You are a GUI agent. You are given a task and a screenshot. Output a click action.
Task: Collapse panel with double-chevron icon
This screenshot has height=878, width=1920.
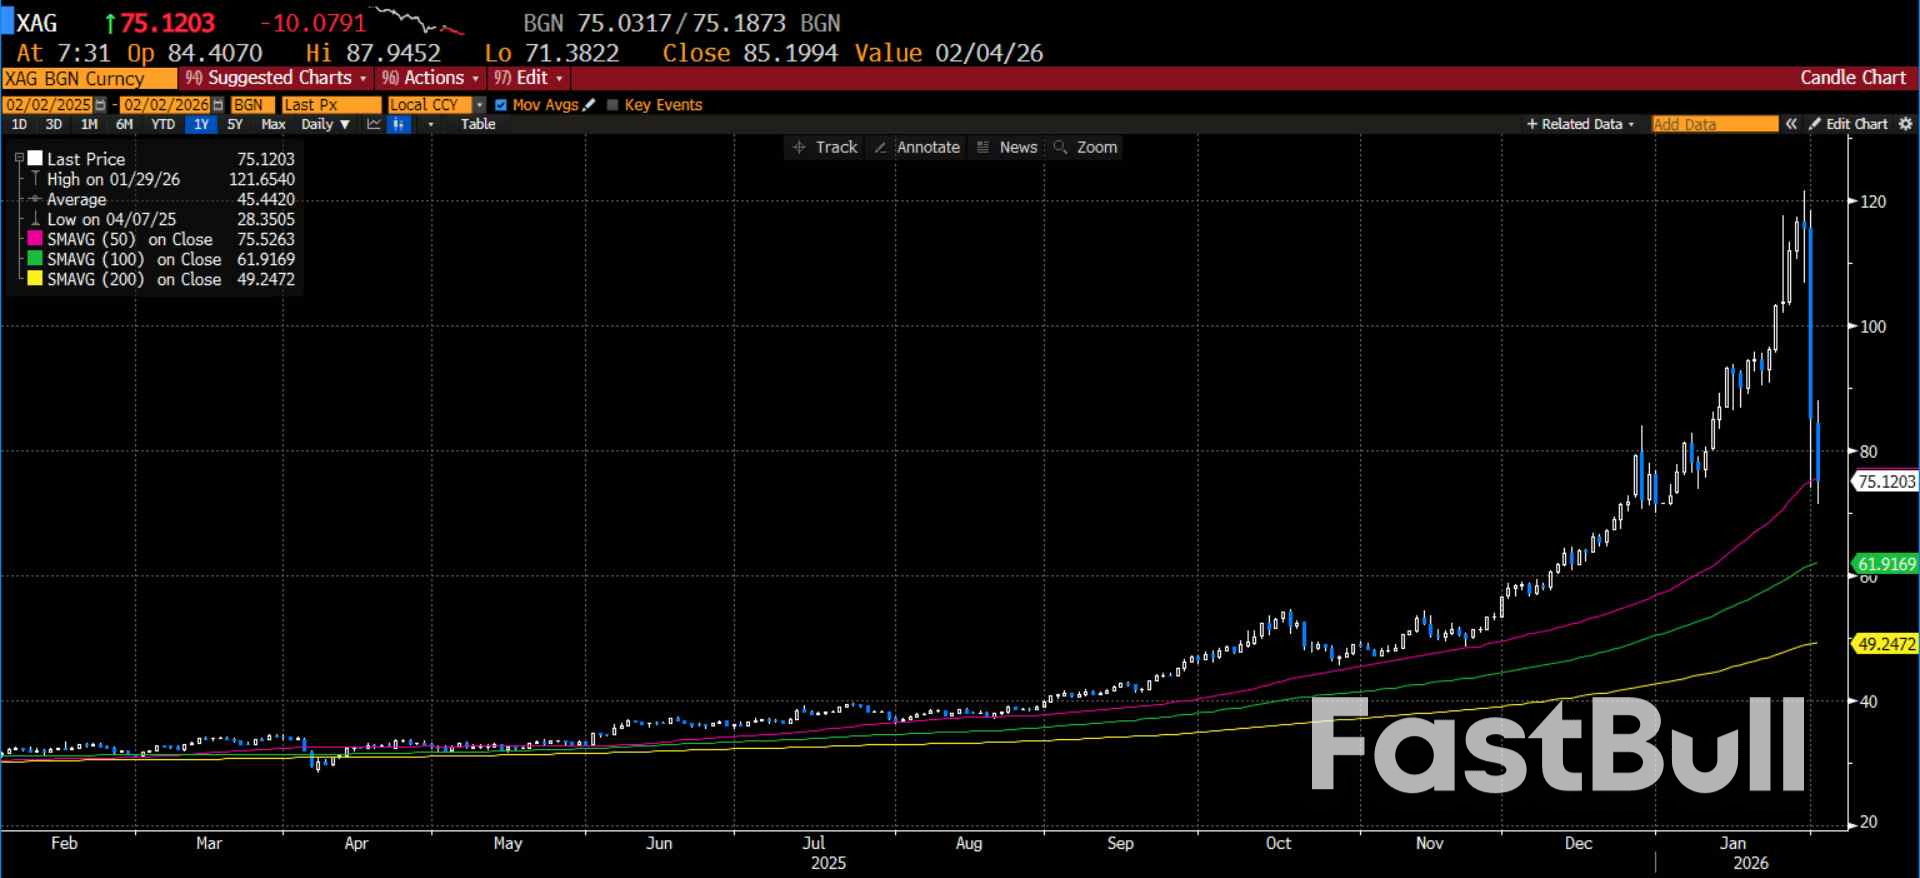pos(1791,124)
